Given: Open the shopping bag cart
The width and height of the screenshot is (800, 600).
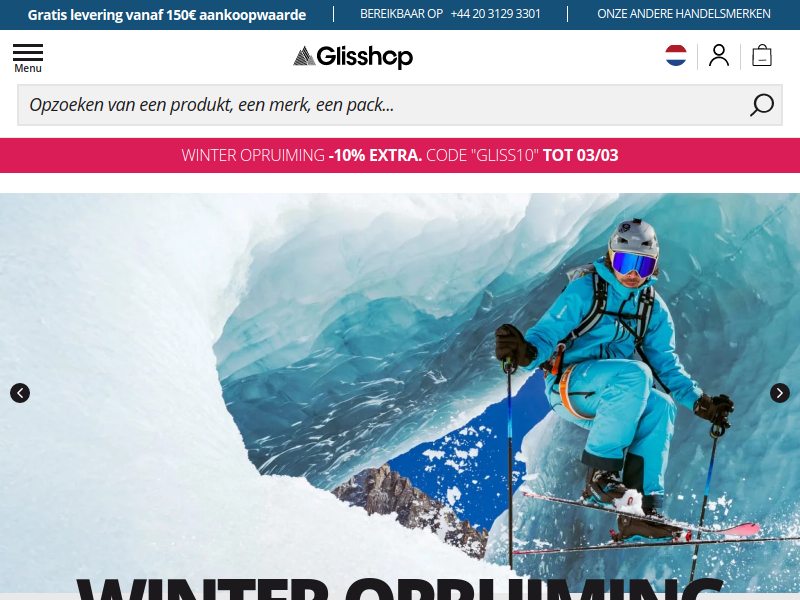Looking at the screenshot, I should tap(762, 55).
